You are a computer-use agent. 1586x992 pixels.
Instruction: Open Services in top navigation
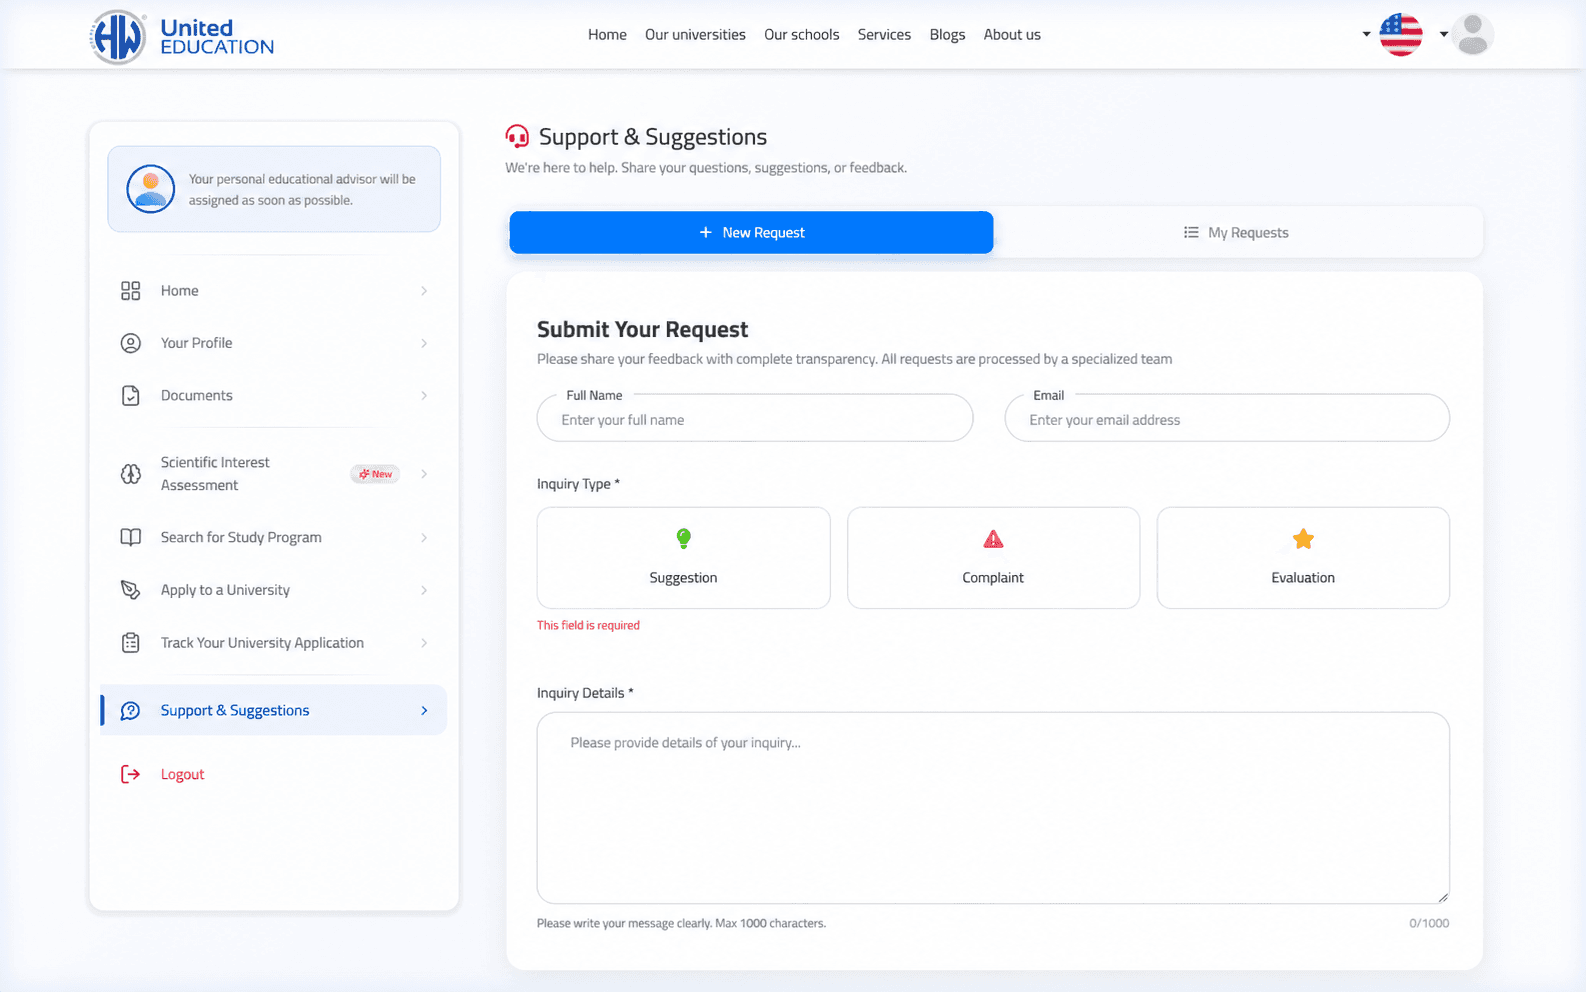(x=884, y=34)
